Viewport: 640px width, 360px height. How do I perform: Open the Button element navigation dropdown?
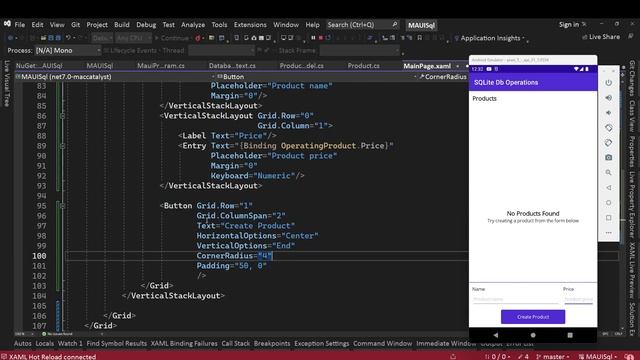(x=314, y=77)
